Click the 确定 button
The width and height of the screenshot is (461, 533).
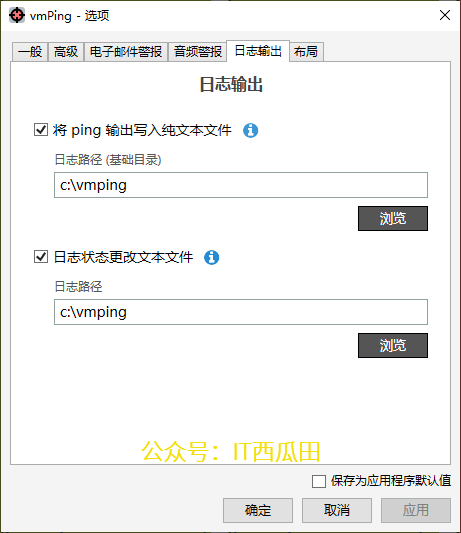point(258,510)
